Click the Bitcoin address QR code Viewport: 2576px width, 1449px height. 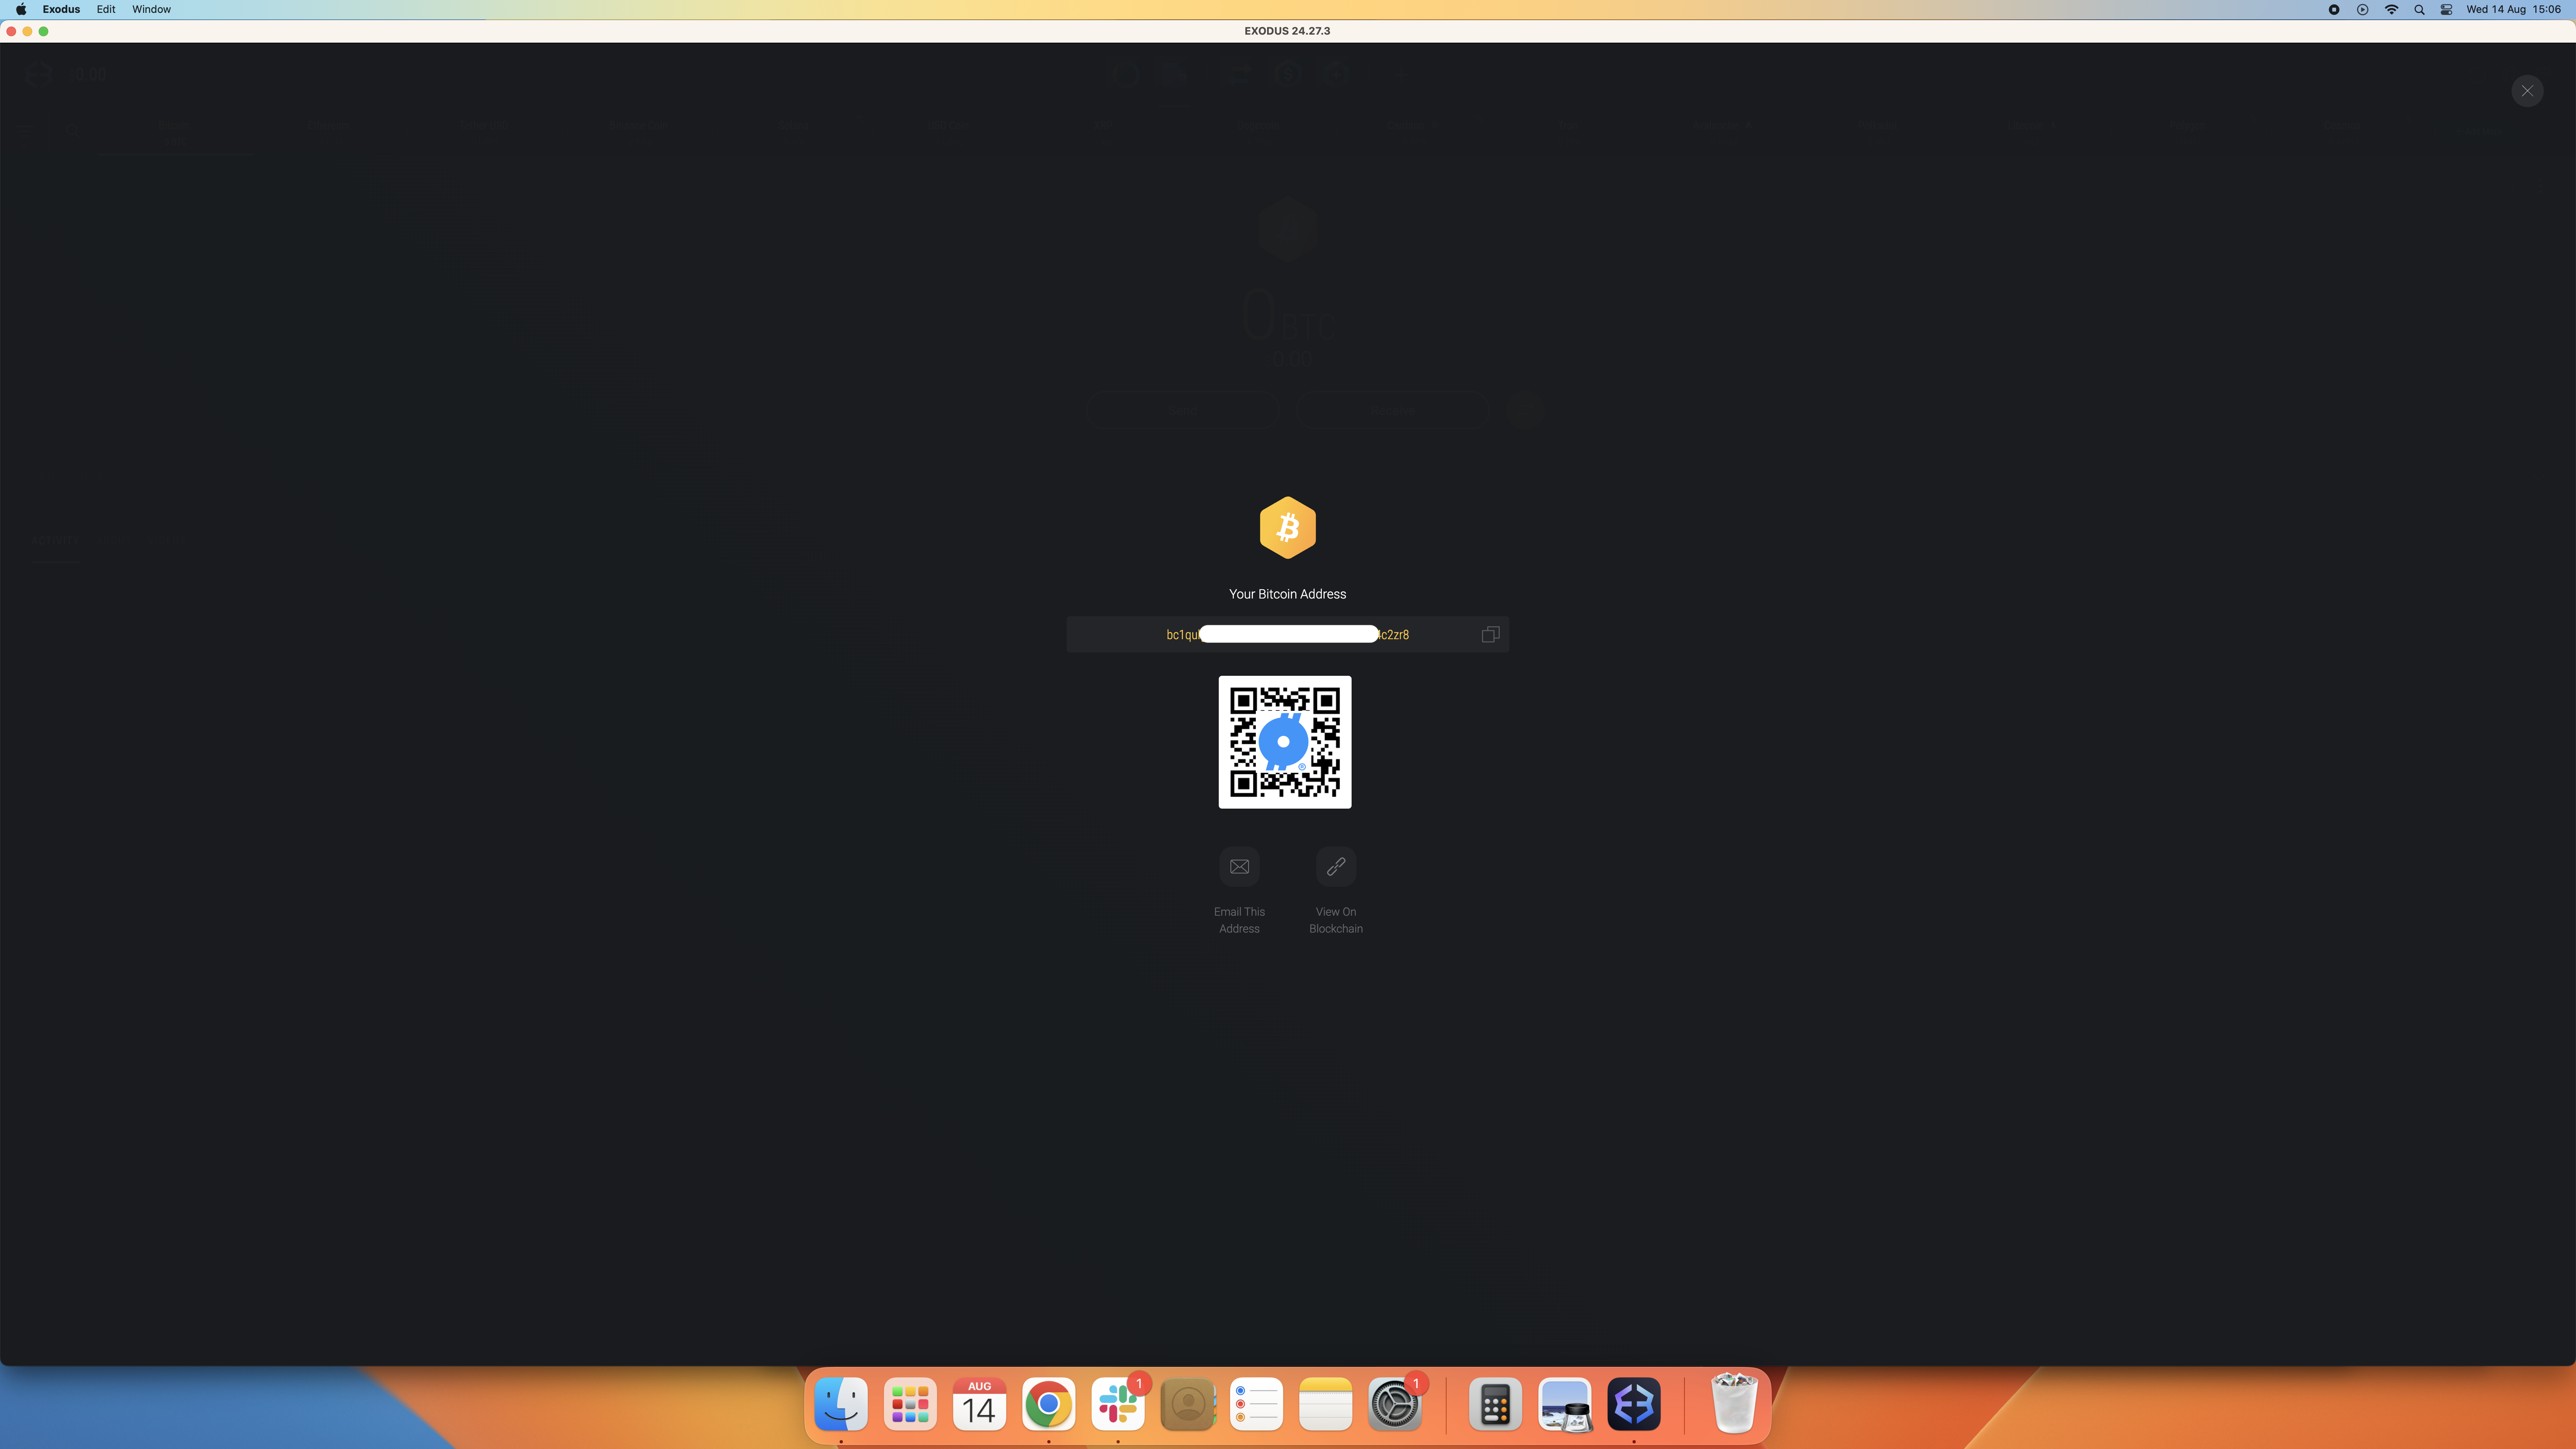tap(1285, 742)
